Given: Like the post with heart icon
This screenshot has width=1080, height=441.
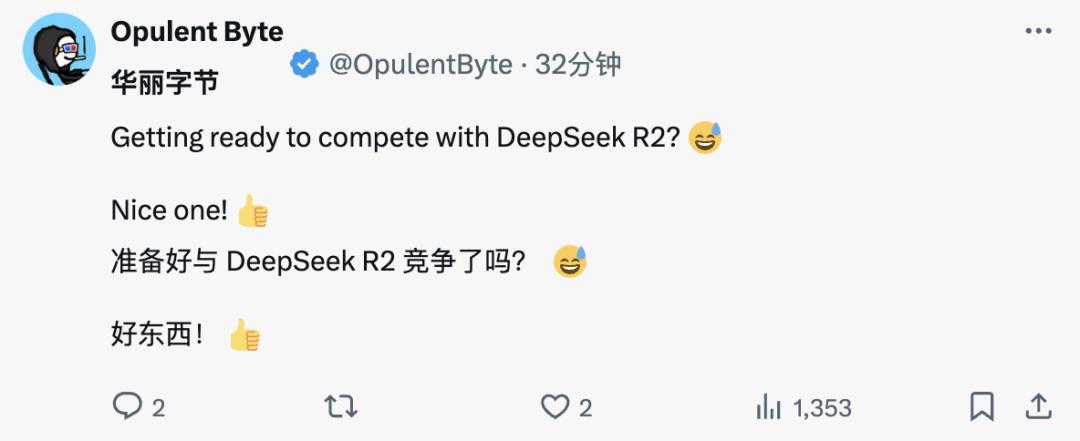Looking at the screenshot, I should 554,406.
